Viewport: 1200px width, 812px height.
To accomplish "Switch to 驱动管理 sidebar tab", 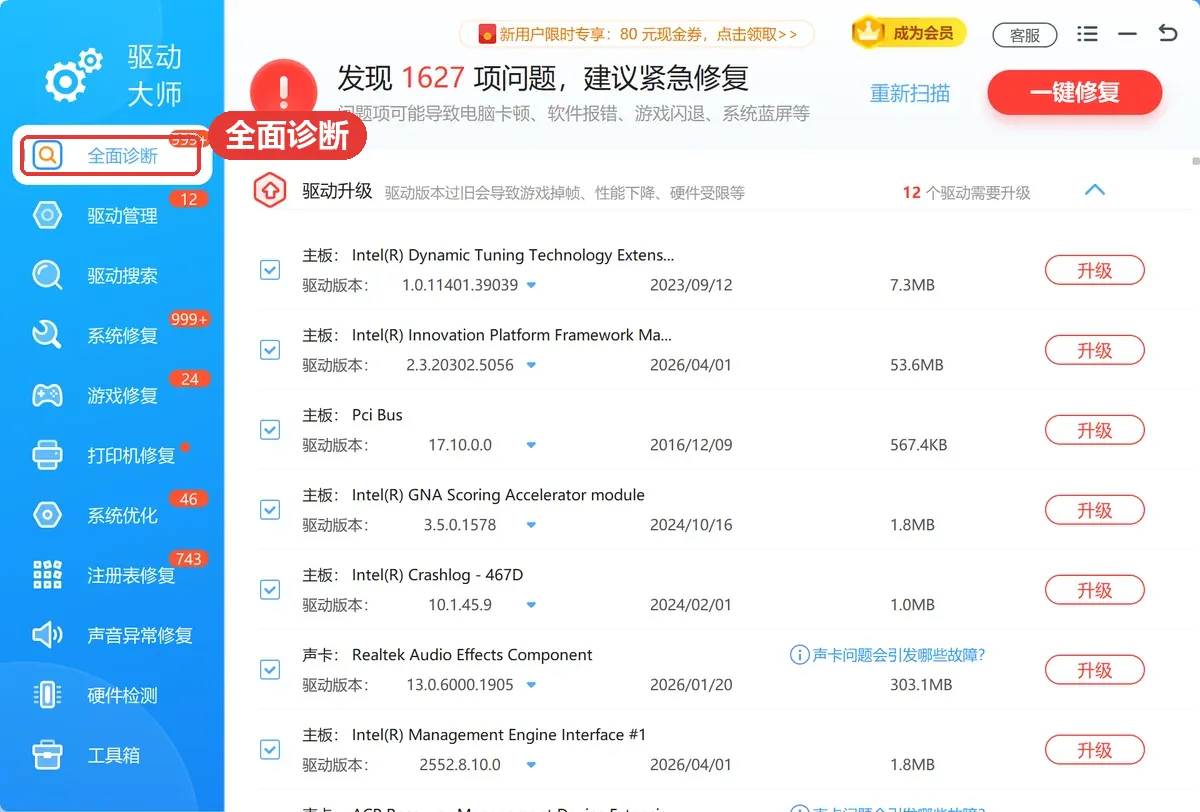I will pyautogui.click(x=111, y=215).
